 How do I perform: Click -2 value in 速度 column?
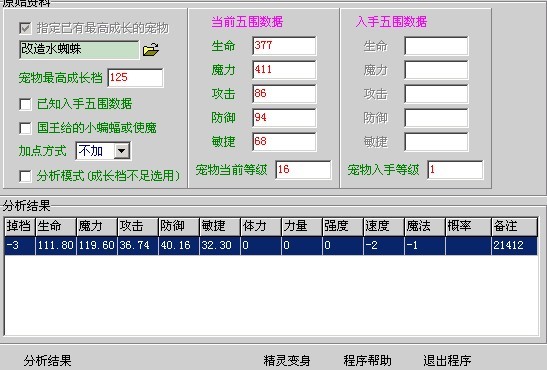pos(384,246)
